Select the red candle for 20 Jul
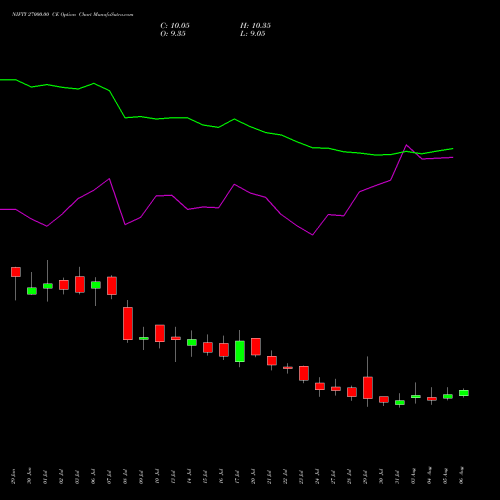Image resolution: width=500 pixels, height=500 pixels. coord(256,347)
